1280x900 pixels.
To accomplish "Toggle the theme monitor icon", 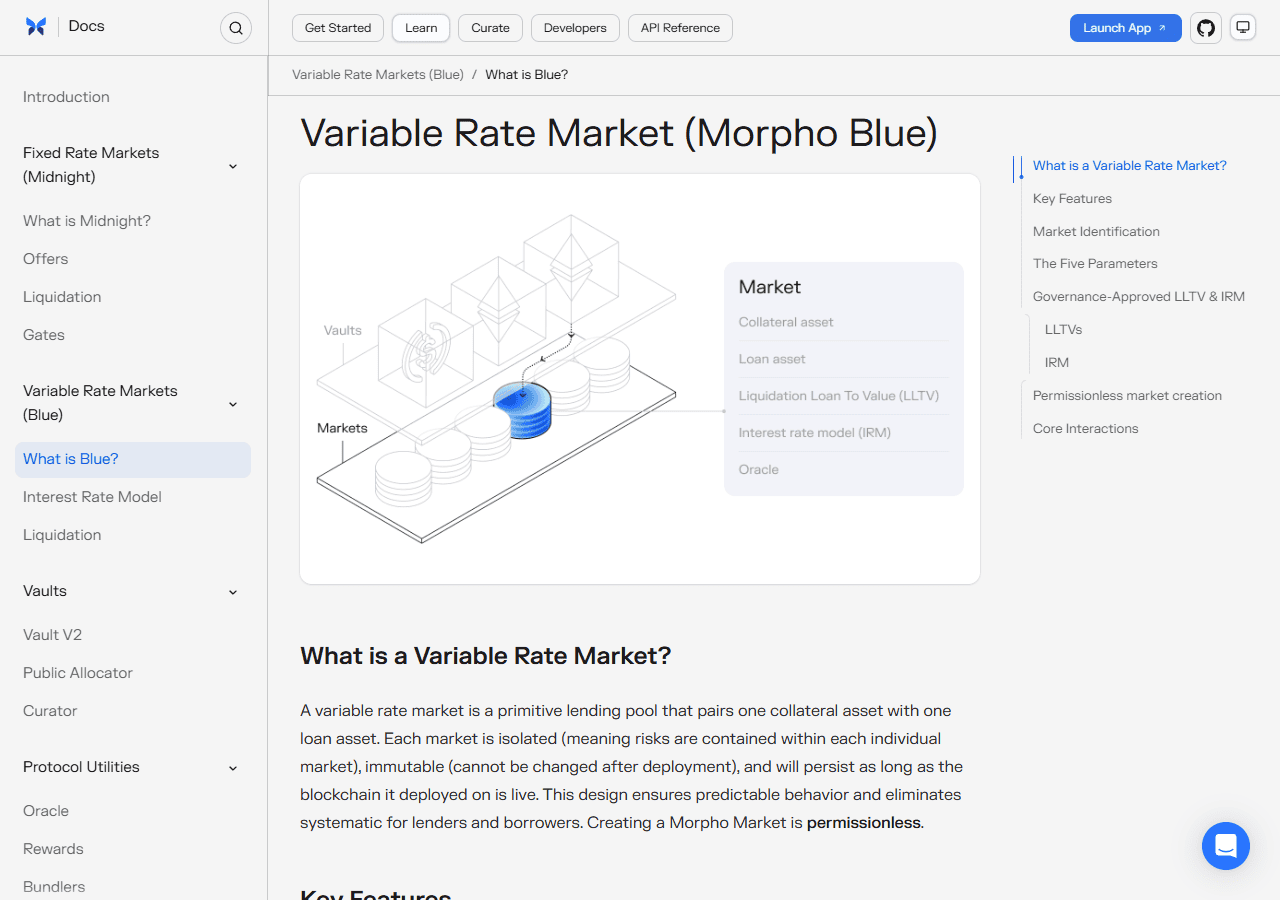I will pyautogui.click(x=1243, y=27).
